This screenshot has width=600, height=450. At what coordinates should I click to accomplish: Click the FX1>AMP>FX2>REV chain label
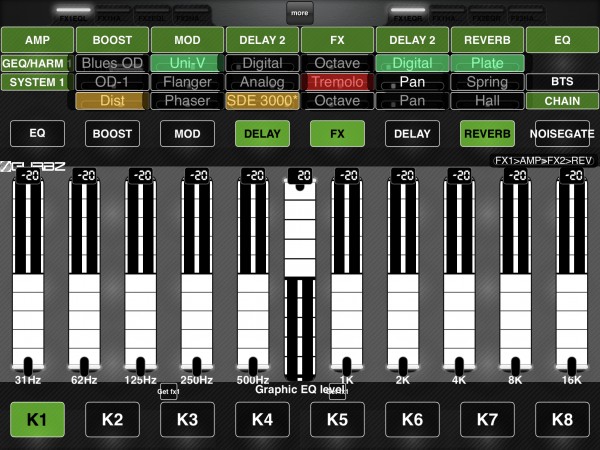point(543,161)
